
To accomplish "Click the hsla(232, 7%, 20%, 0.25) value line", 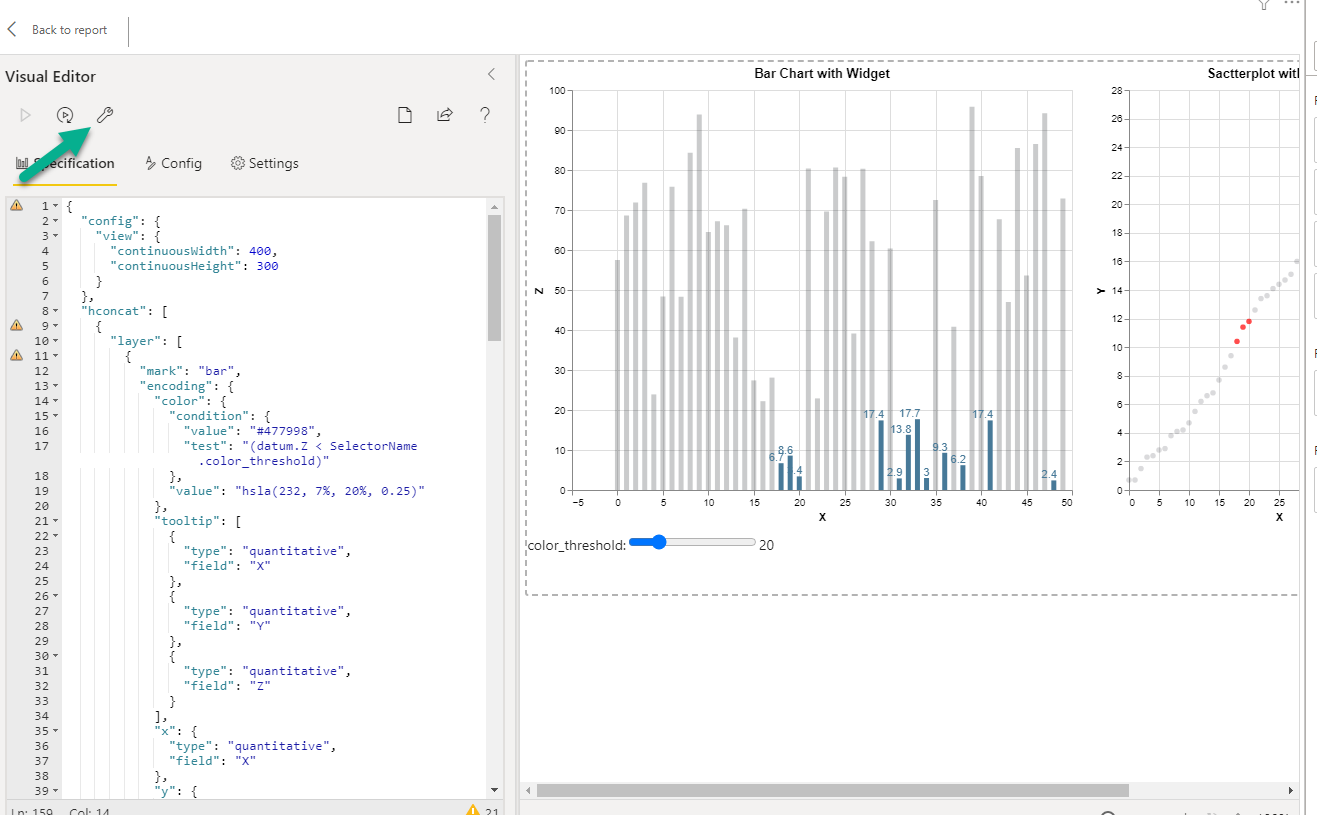I will 297,491.
